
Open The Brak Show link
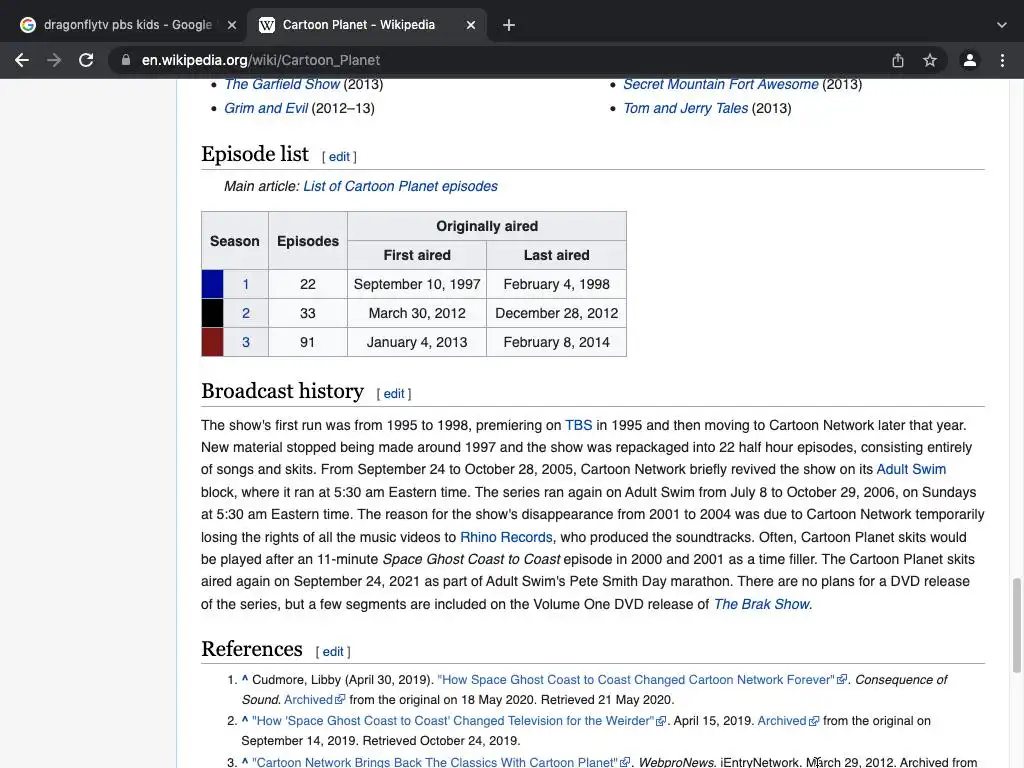click(761, 604)
